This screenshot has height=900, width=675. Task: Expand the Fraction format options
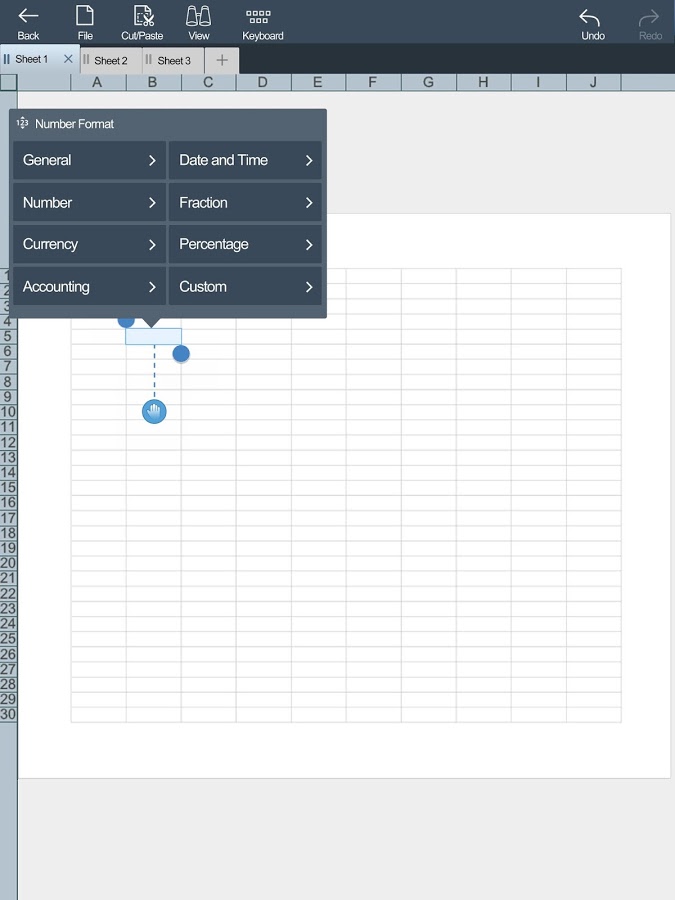pos(245,203)
